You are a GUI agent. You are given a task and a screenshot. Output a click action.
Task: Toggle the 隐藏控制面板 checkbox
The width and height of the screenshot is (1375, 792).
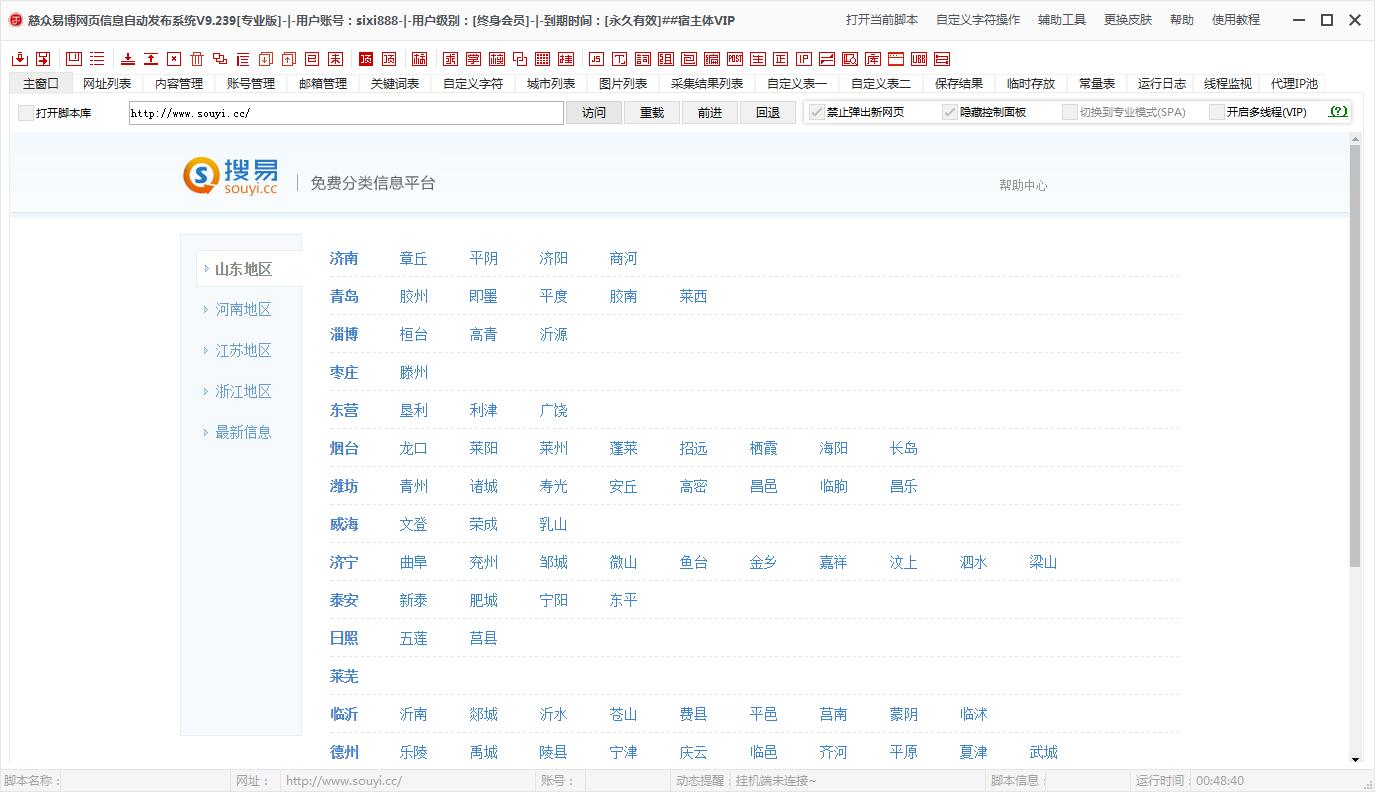[x=950, y=112]
